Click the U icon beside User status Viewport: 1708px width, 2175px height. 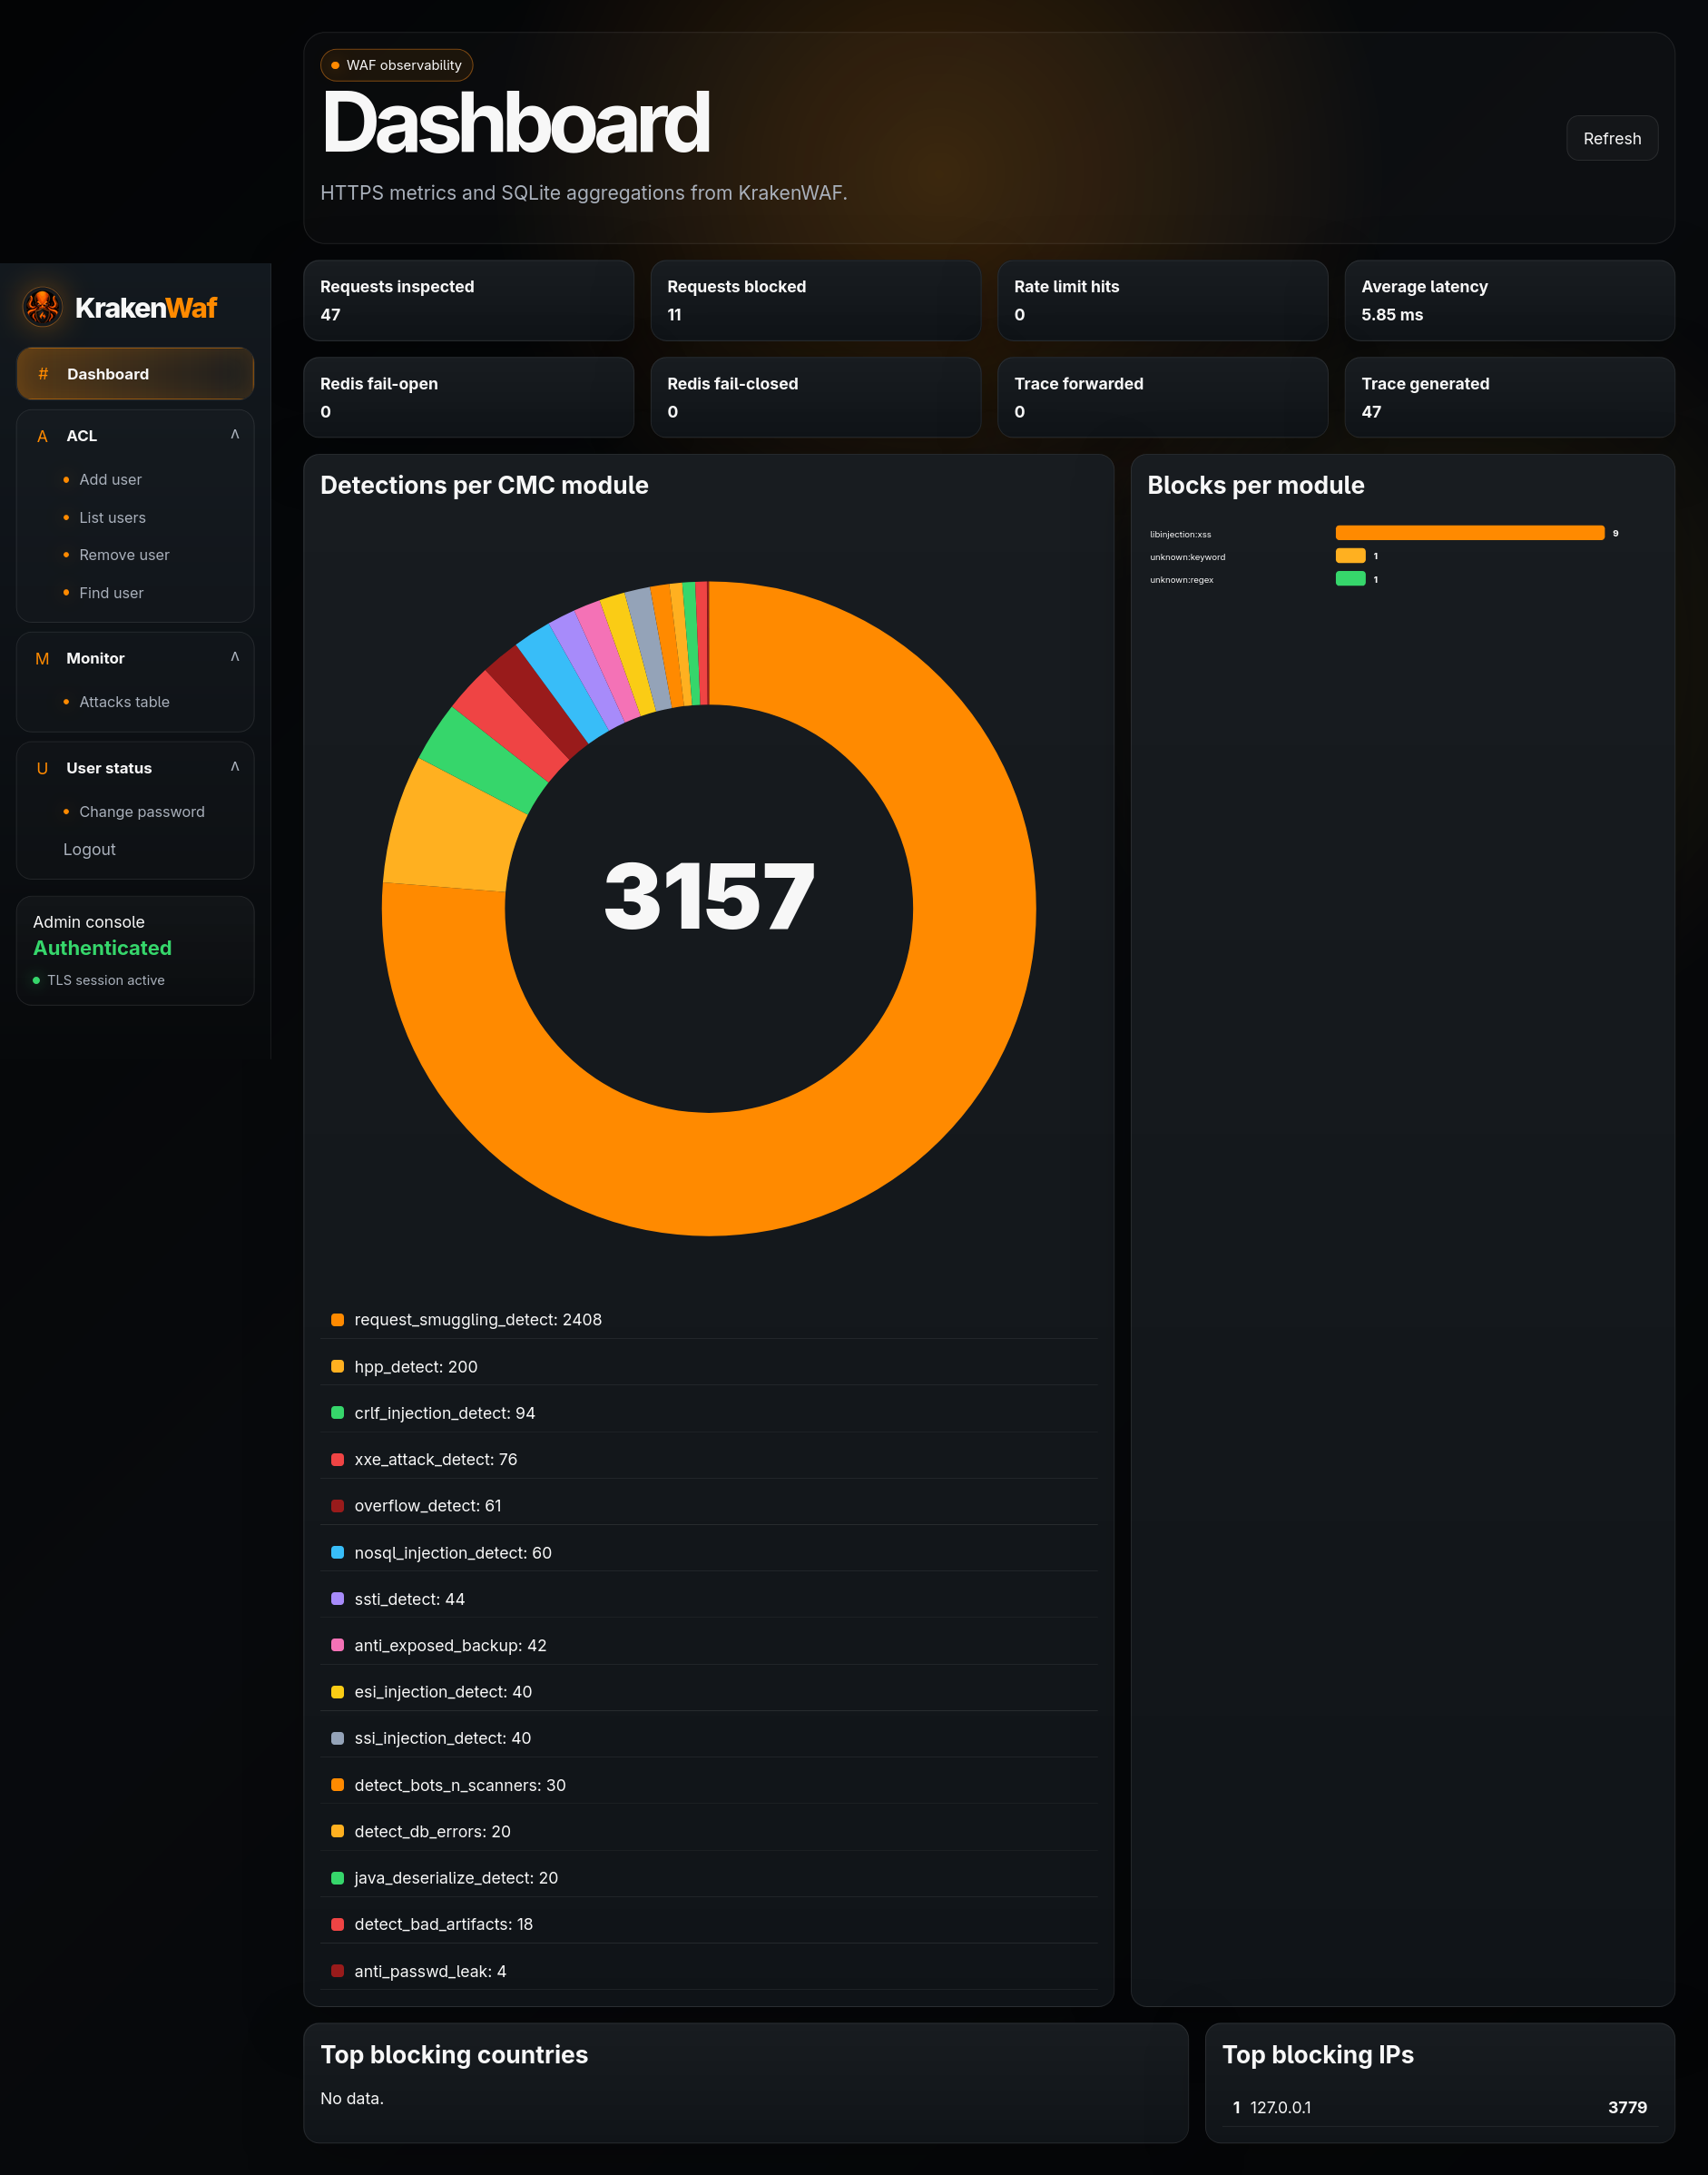[42, 768]
